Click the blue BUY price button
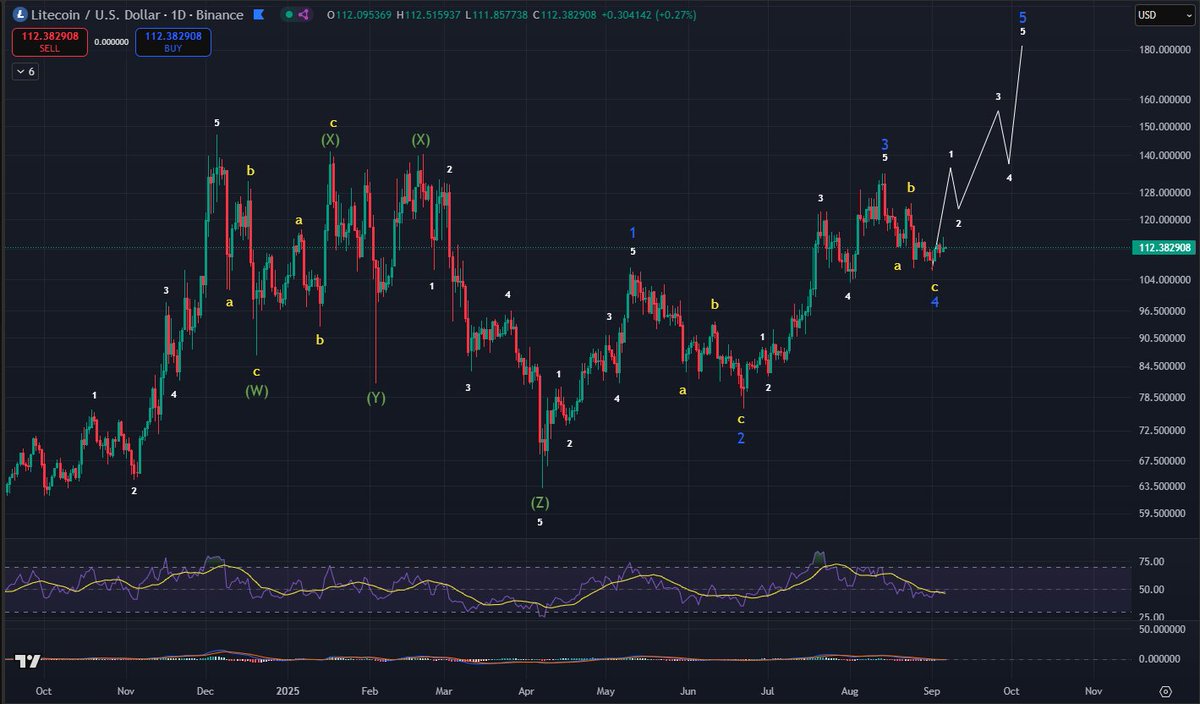The width and height of the screenshot is (1200, 704). point(175,42)
